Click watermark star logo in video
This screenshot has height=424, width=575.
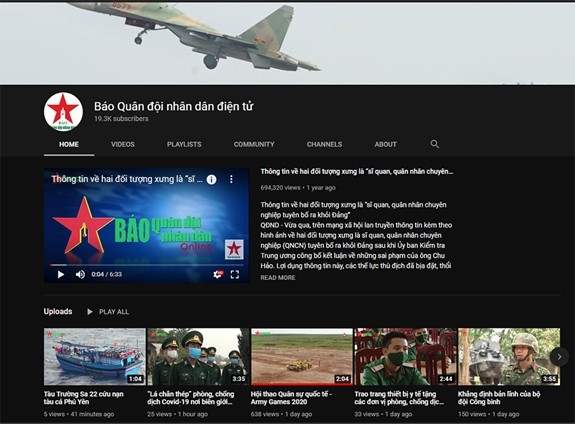click(x=234, y=249)
